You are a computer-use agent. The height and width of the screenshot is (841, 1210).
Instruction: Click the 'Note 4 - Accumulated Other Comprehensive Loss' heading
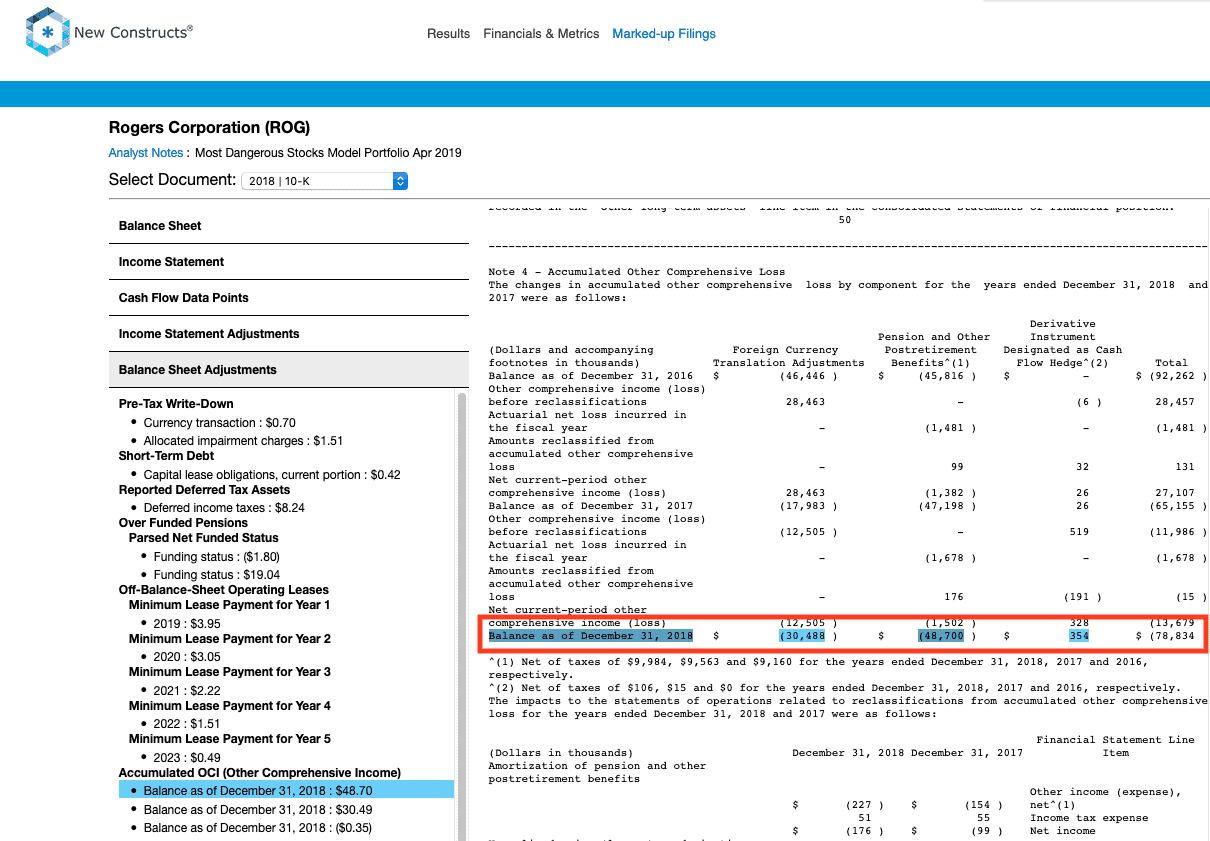click(x=637, y=272)
